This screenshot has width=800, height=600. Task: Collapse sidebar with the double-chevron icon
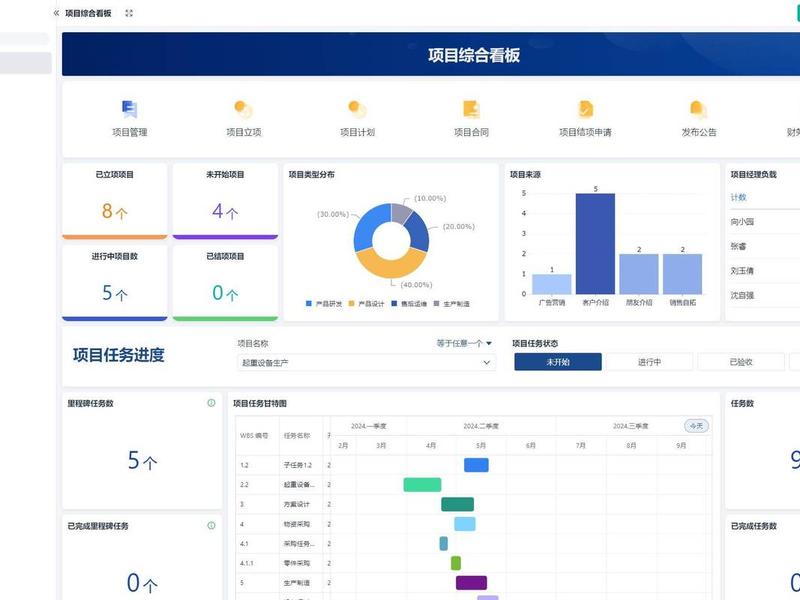coord(56,13)
